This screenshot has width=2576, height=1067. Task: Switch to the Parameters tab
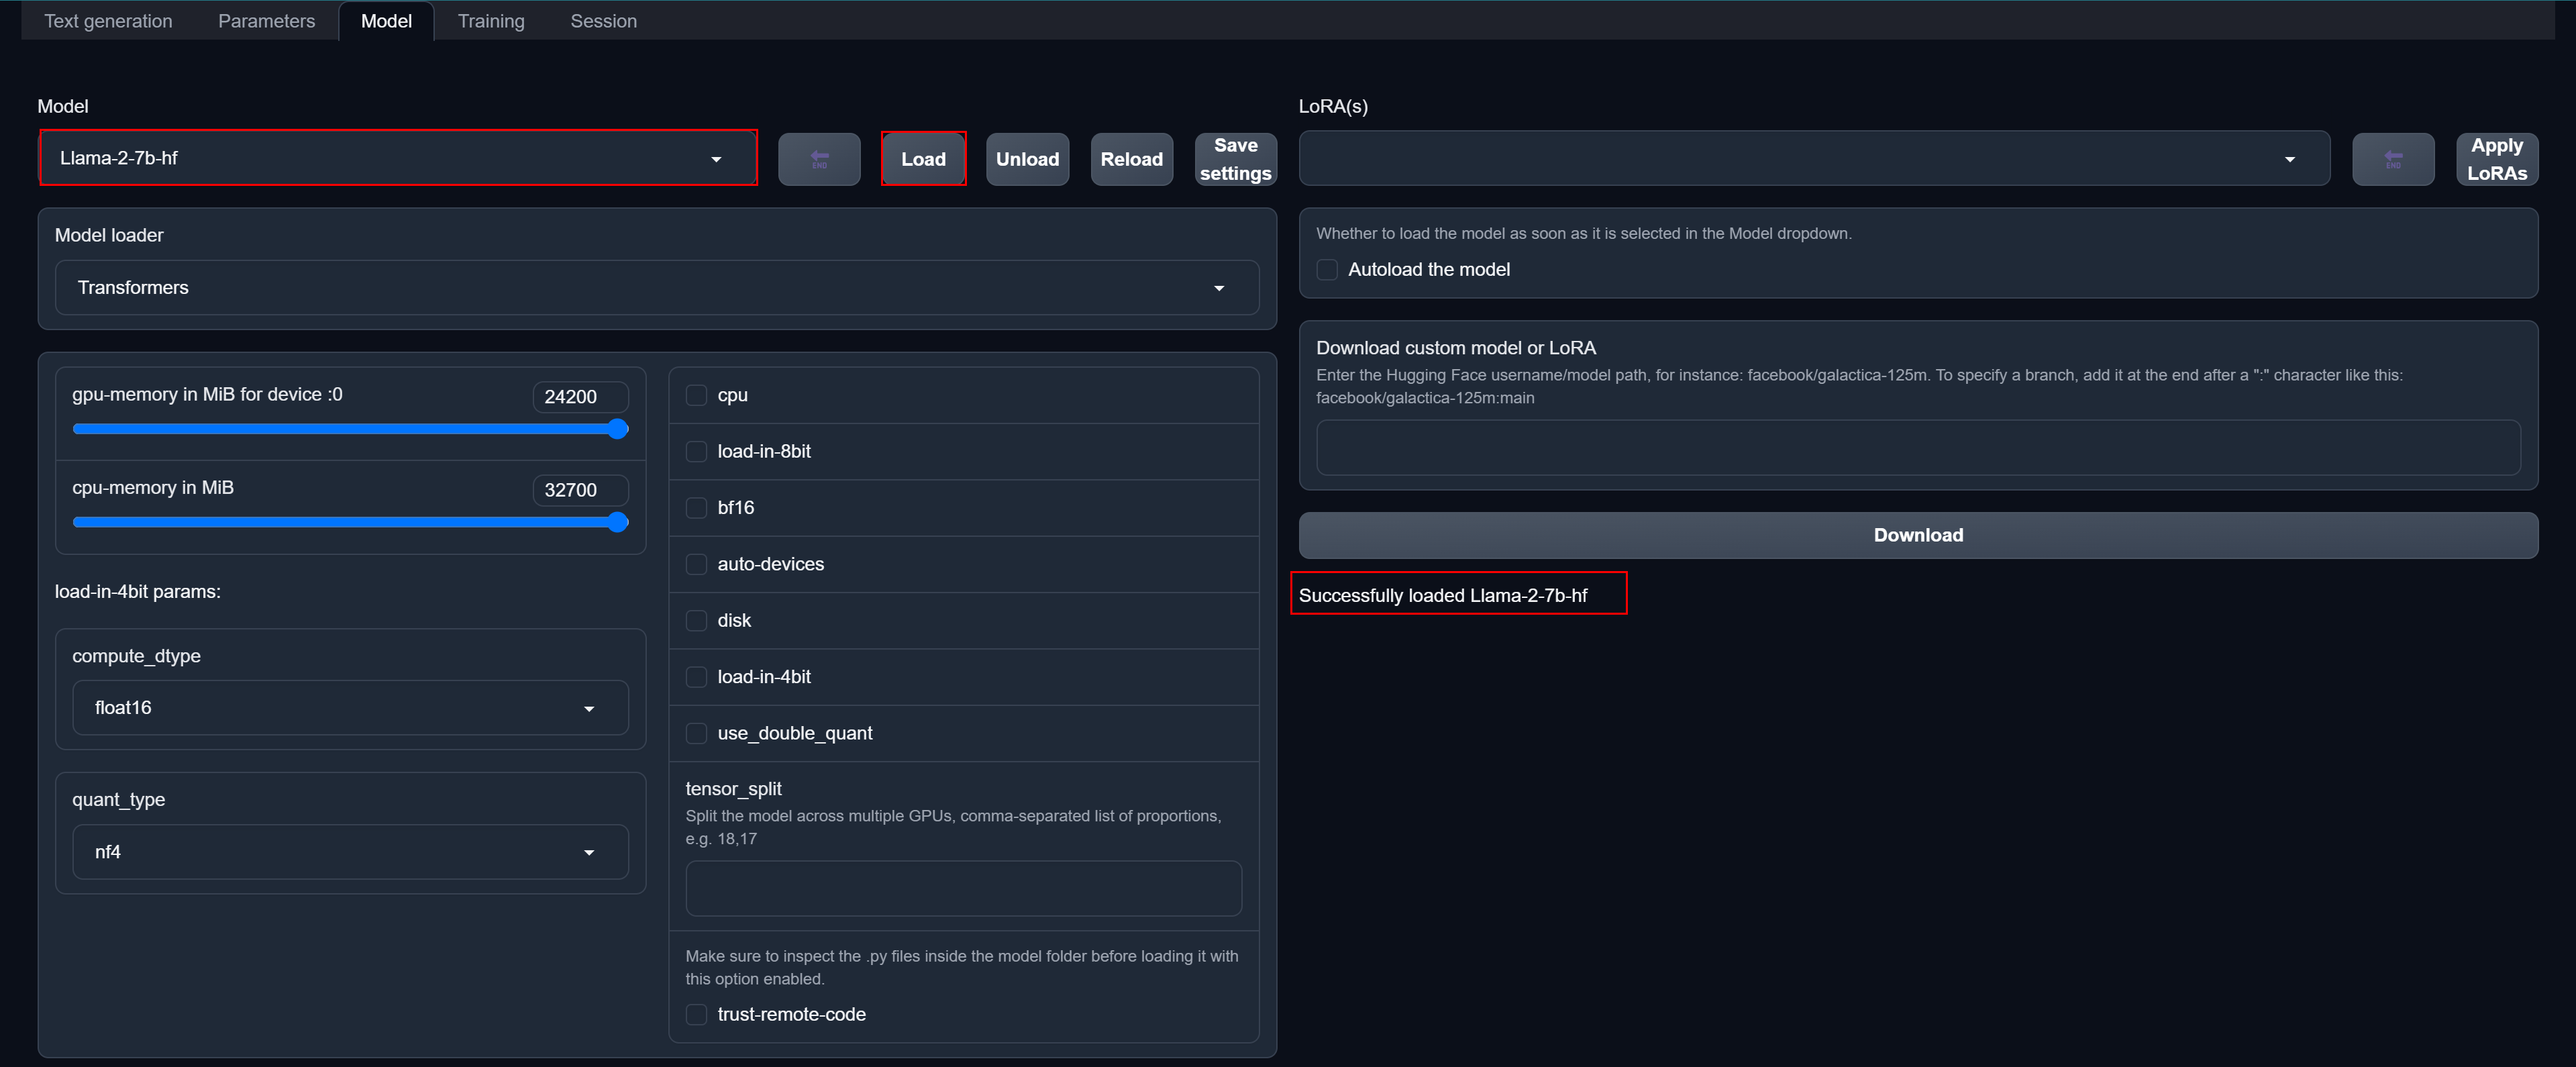pyautogui.click(x=266, y=21)
